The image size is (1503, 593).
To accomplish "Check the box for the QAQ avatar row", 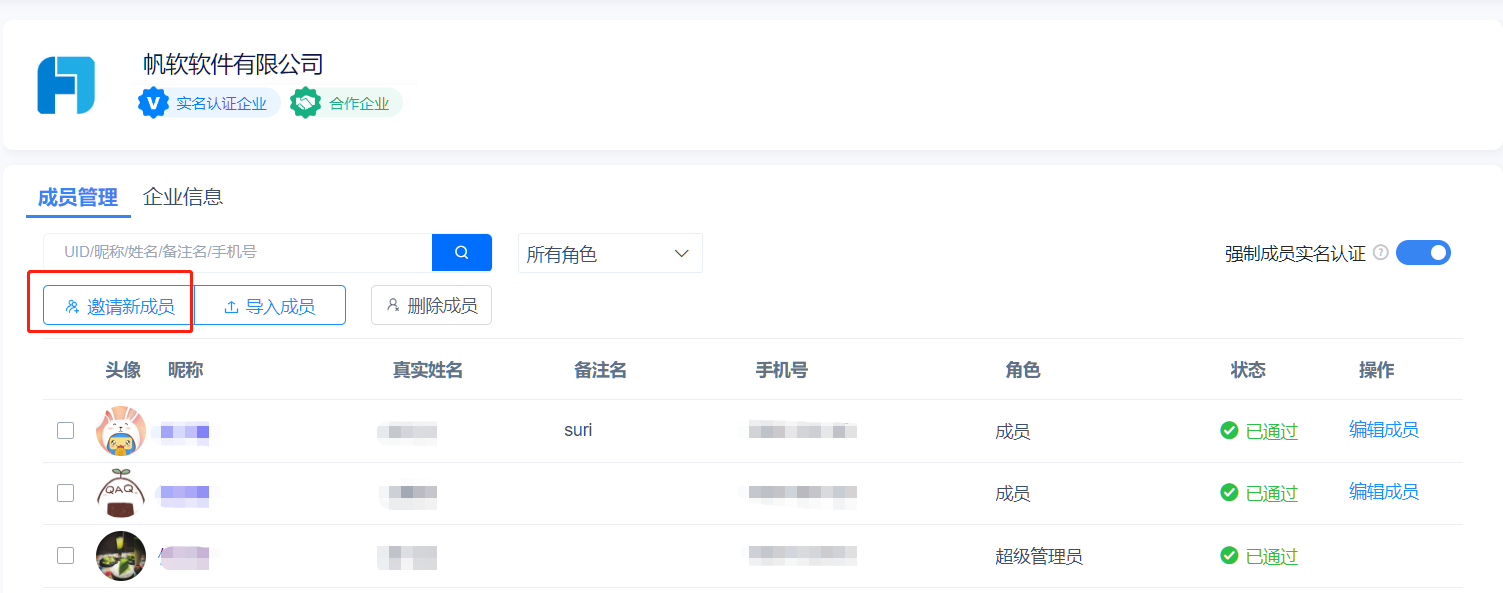I will (x=65, y=492).
